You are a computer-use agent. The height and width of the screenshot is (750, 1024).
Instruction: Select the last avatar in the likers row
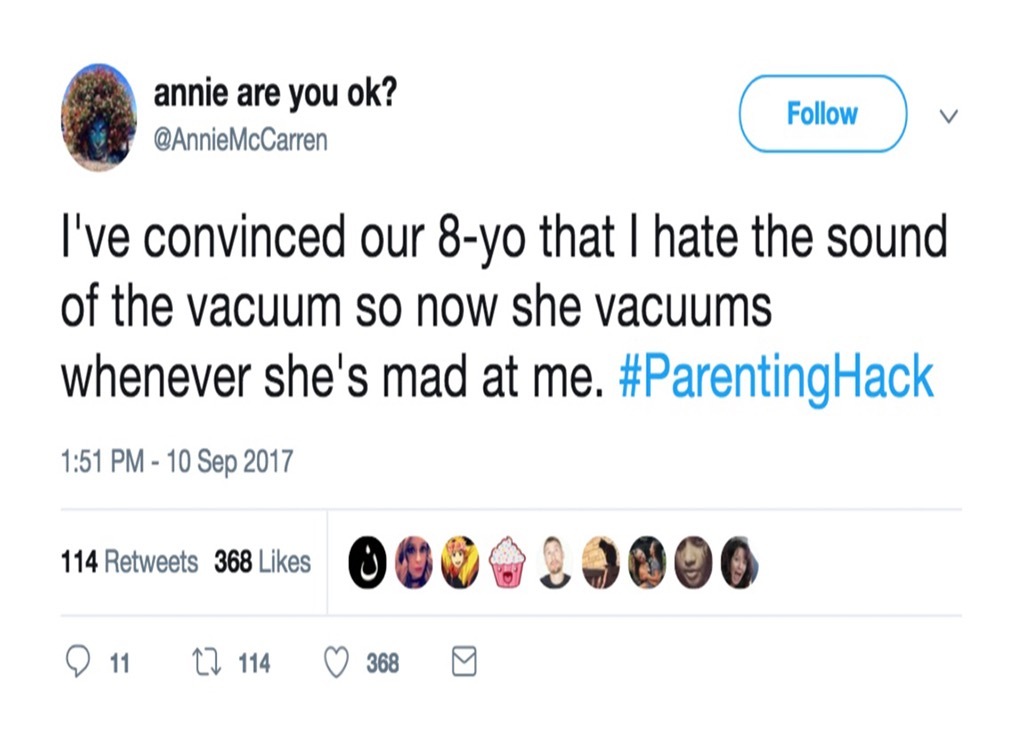[x=738, y=562]
